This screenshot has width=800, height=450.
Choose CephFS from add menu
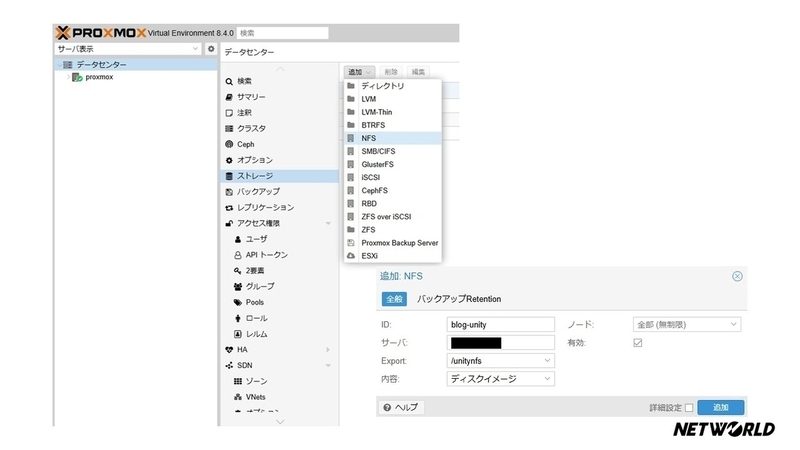click(x=393, y=191)
